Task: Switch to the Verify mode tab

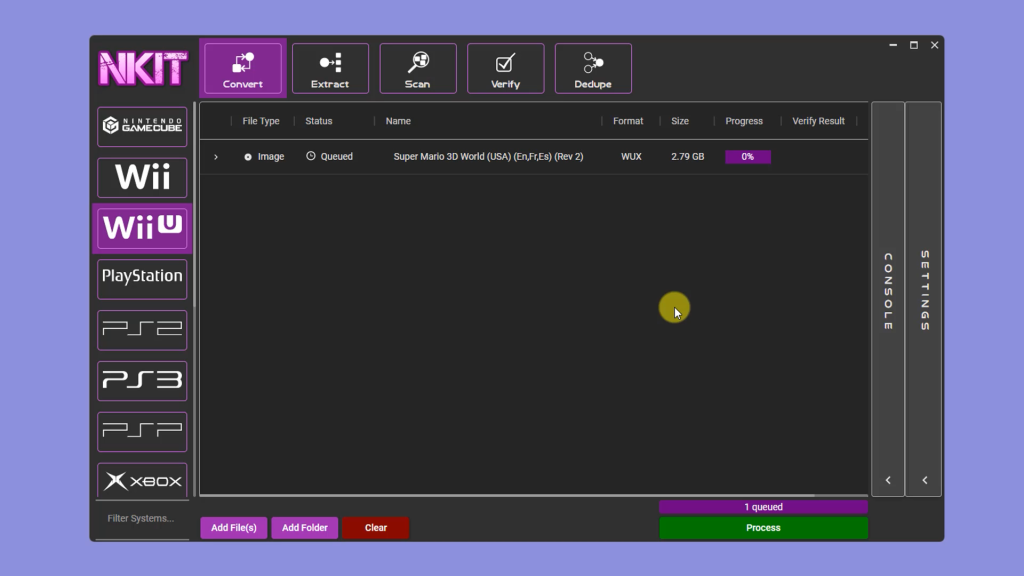Action: coord(505,69)
